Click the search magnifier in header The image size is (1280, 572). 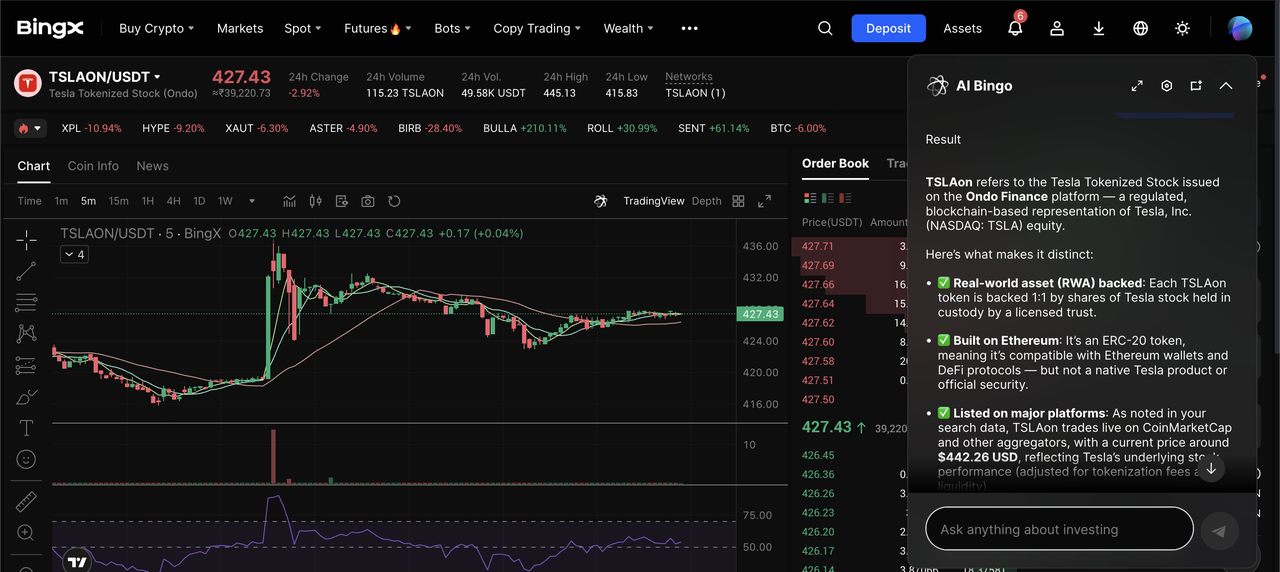(825, 29)
